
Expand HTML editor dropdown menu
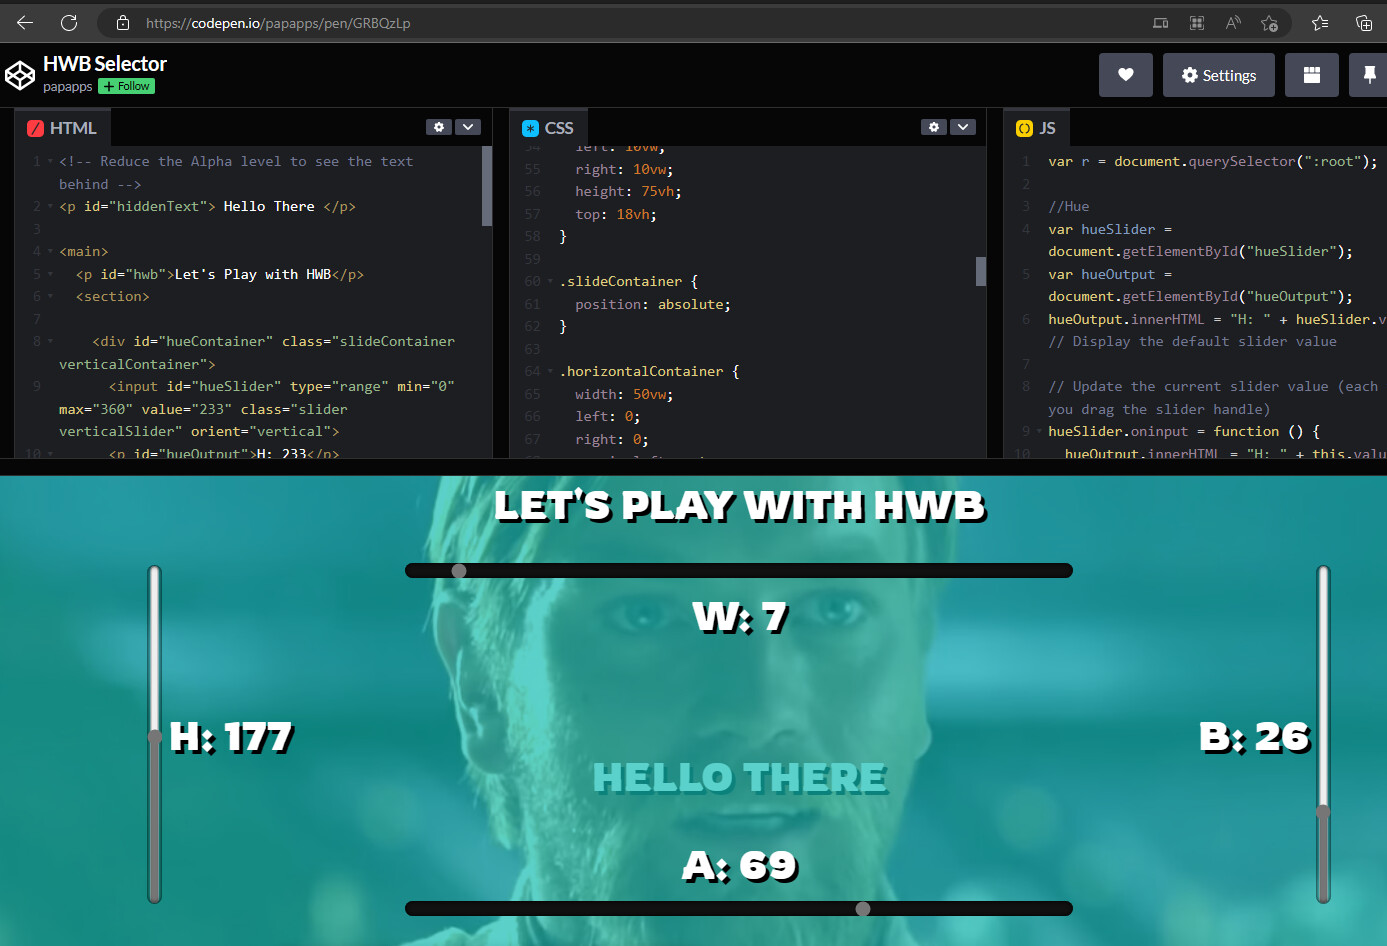pos(468,127)
